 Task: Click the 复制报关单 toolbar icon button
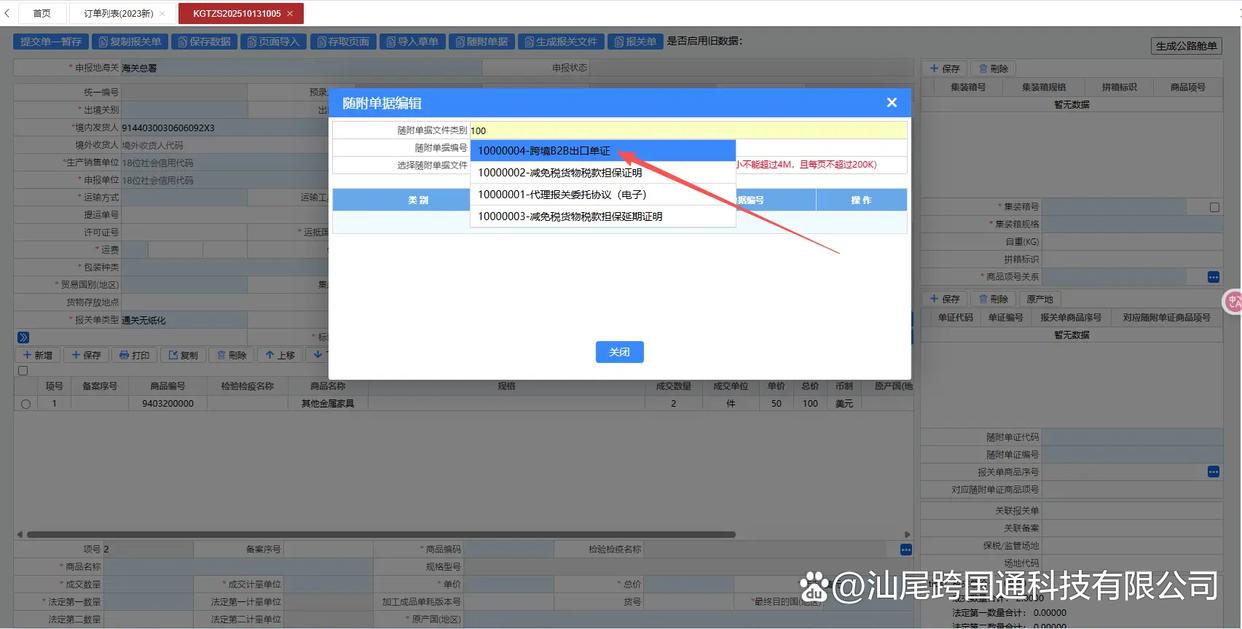[129, 42]
